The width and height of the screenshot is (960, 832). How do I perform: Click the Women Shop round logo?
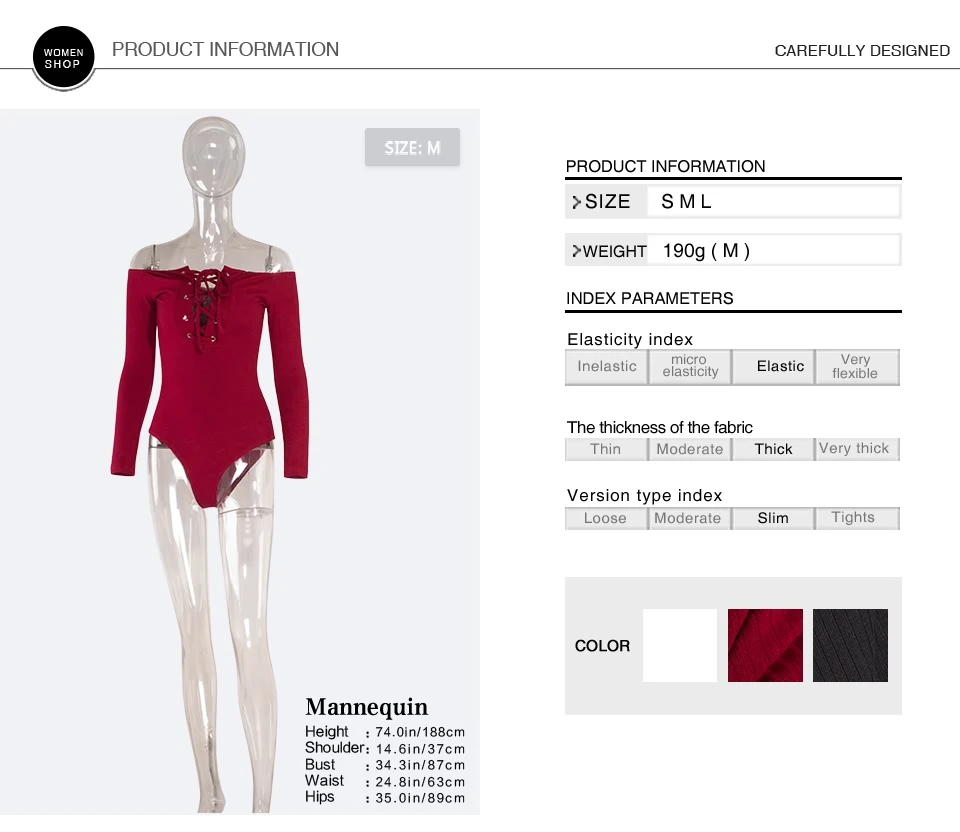click(63, 58)
